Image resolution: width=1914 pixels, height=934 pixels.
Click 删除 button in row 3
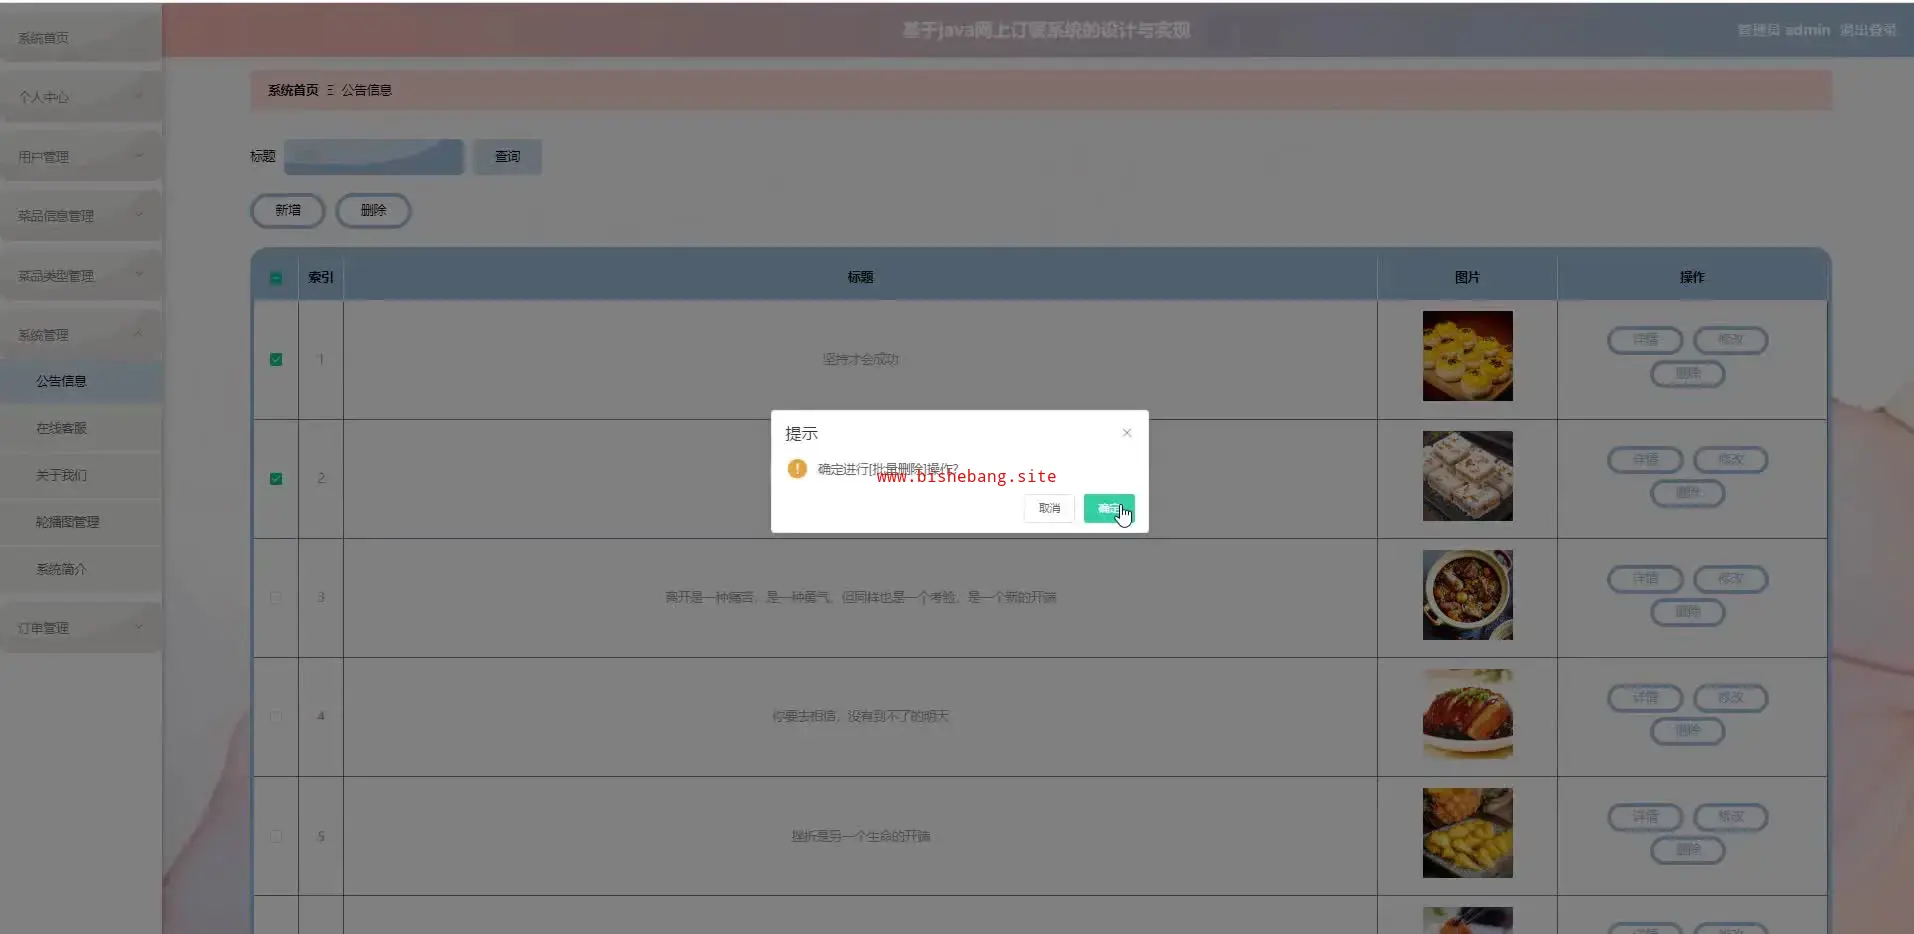pyautogui.click(x=1688, y=612)
